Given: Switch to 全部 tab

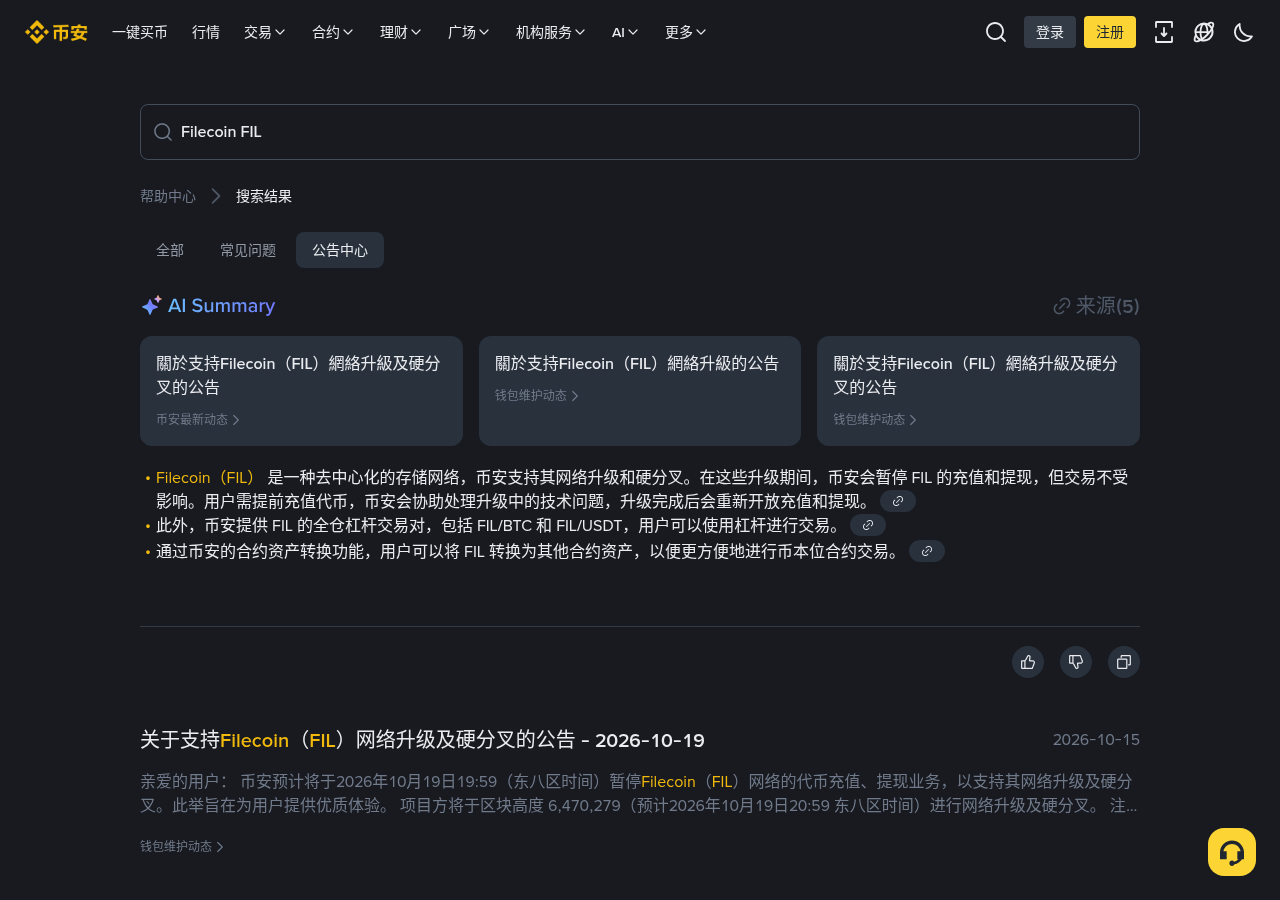Looking at the screenshot, I should pos(170,250).
